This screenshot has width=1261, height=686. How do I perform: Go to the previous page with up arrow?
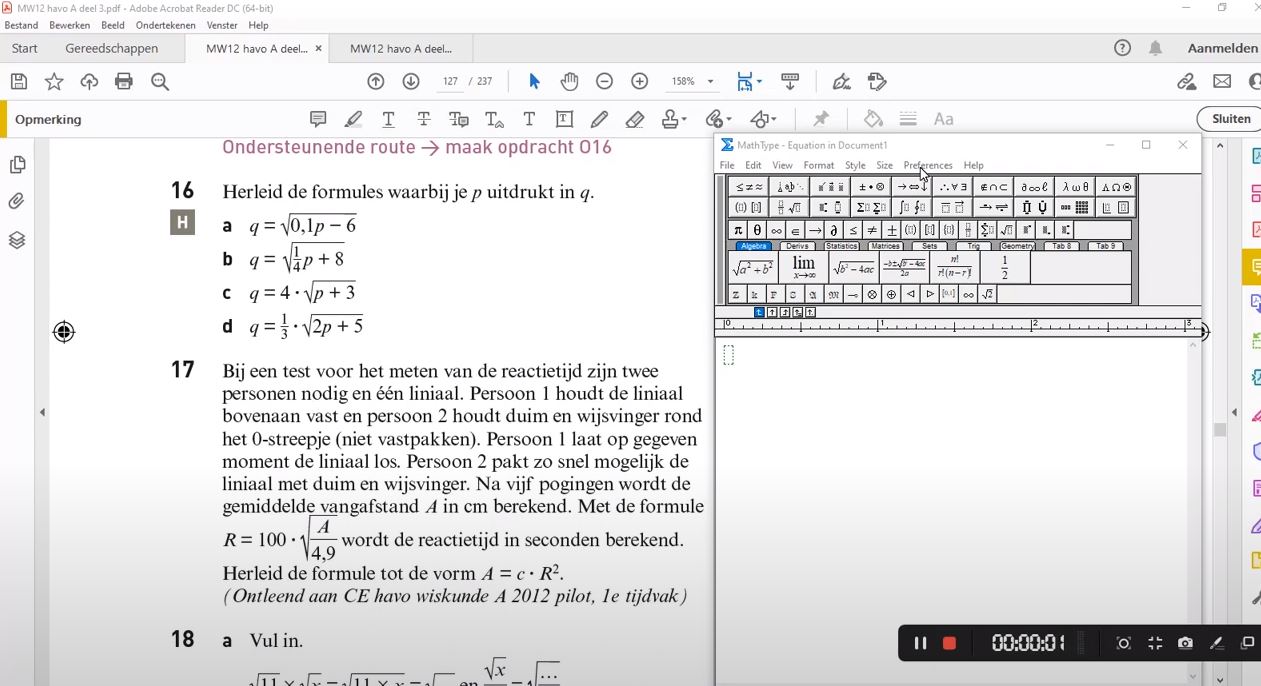[376, 82]
